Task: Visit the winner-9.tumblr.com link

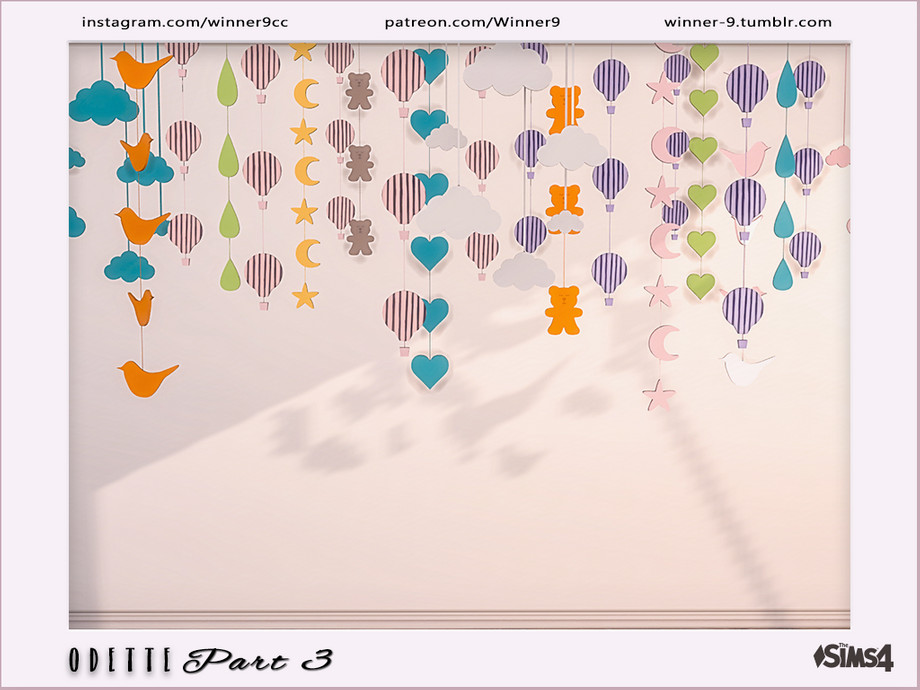Action: pos(747,22)
